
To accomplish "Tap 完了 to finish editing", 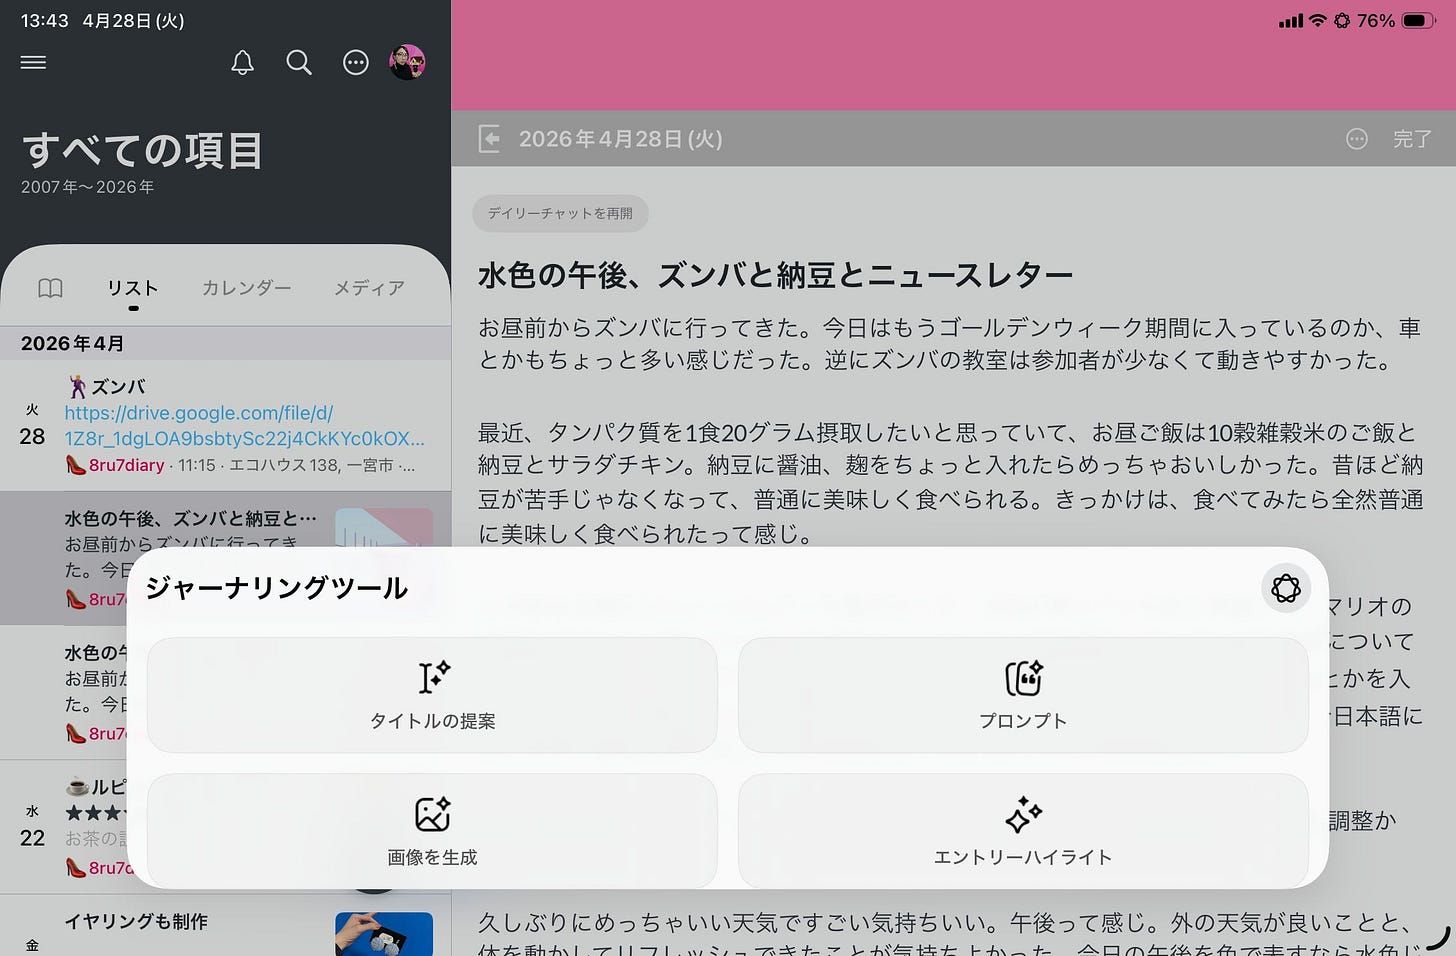I will click(x=1412, y=139).
